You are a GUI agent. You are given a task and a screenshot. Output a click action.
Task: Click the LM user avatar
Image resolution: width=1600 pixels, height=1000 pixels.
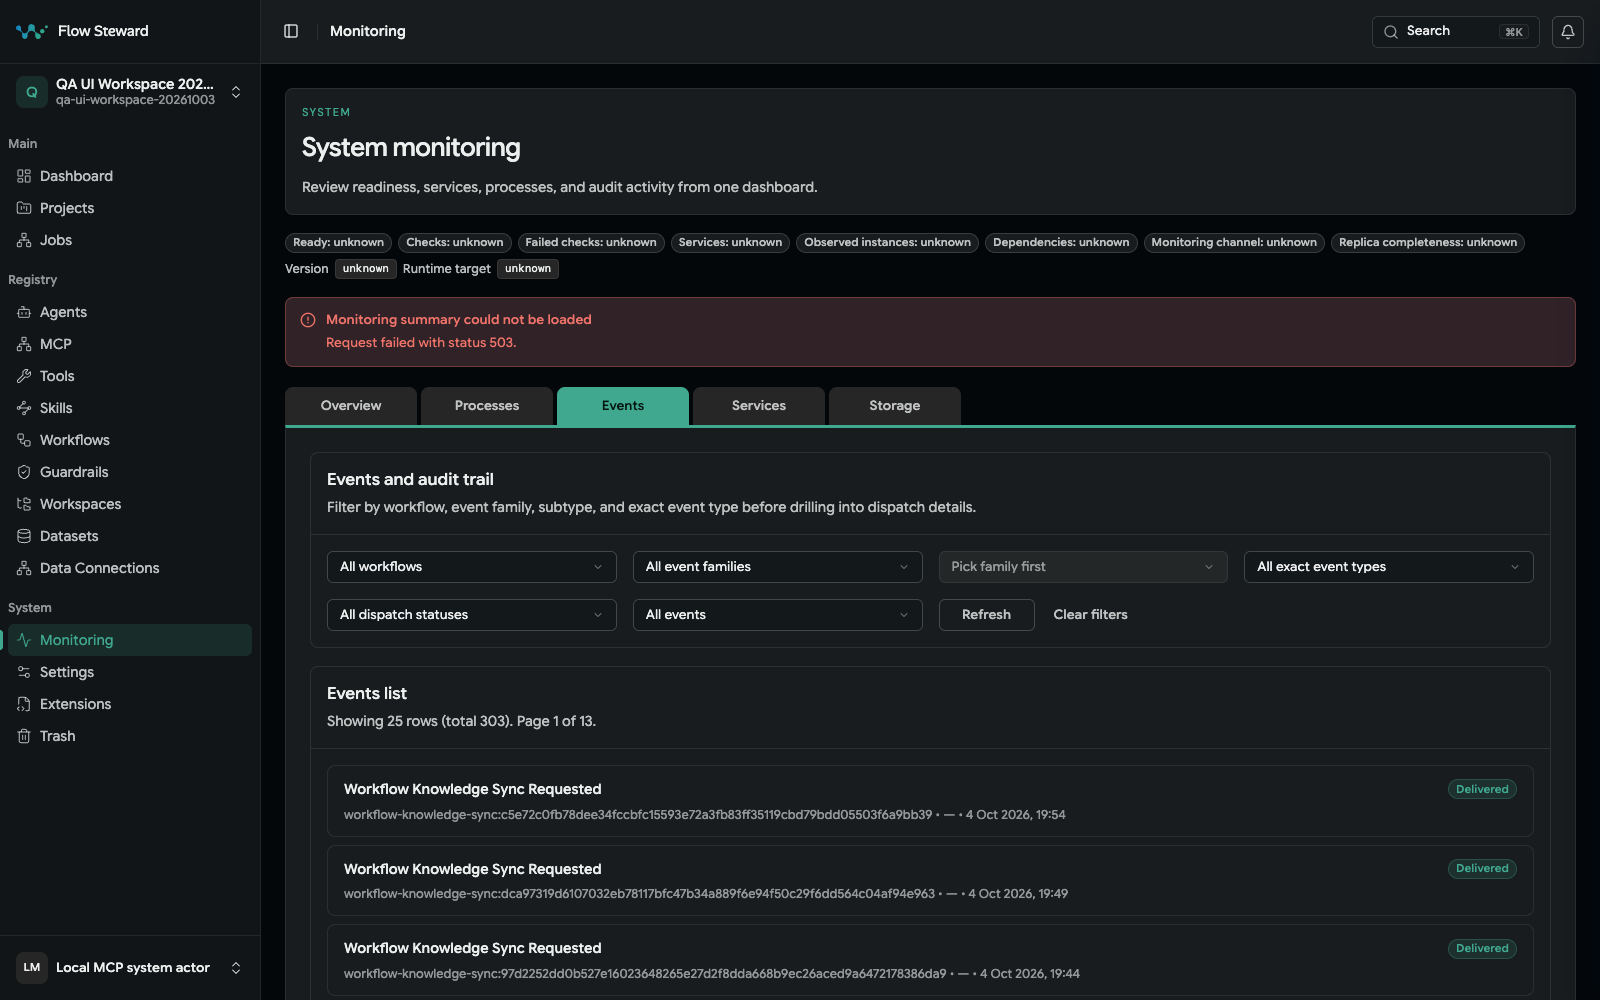32,967
